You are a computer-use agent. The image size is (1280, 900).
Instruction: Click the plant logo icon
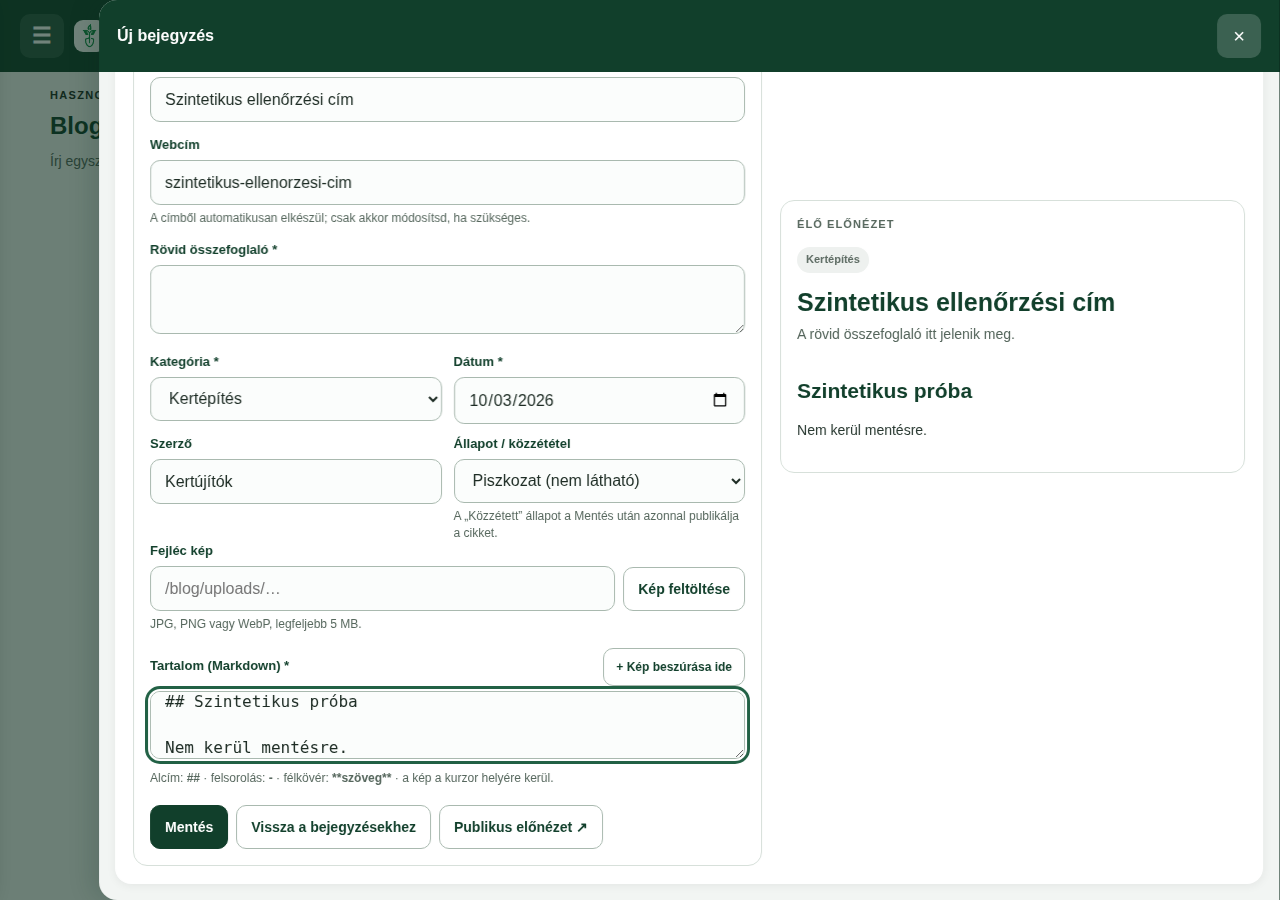[89, 36]
